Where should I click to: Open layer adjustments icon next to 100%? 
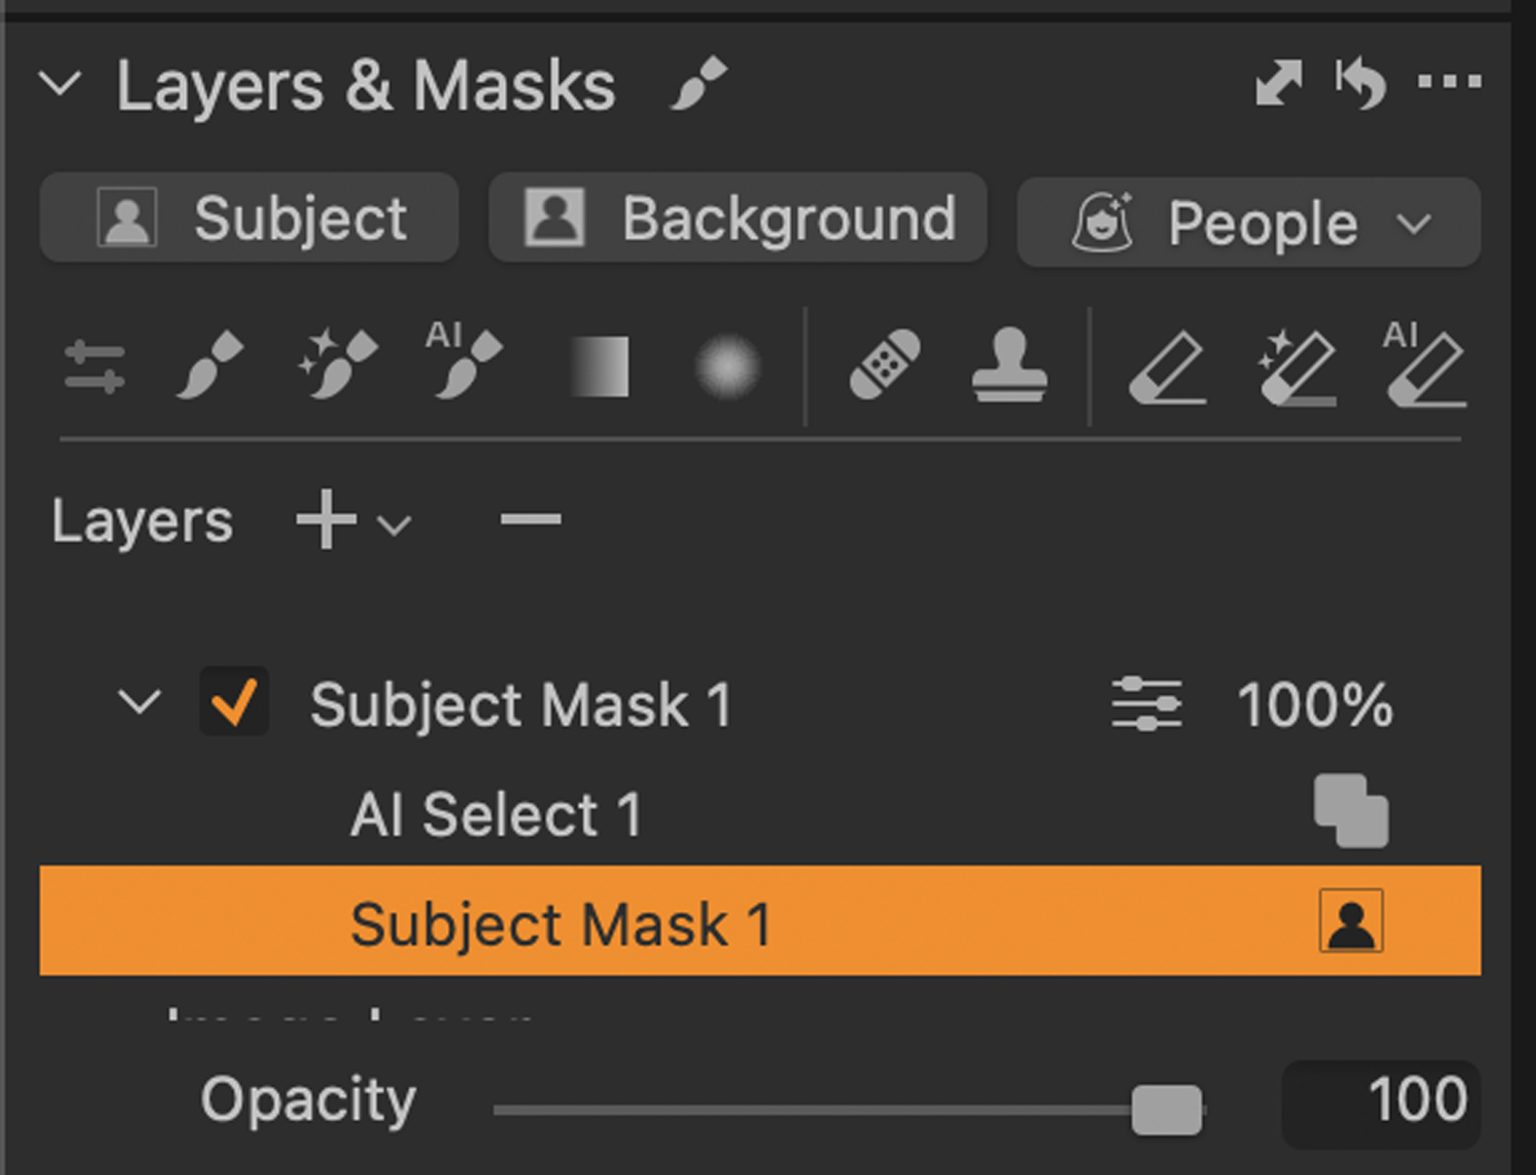pos(1146,704)
